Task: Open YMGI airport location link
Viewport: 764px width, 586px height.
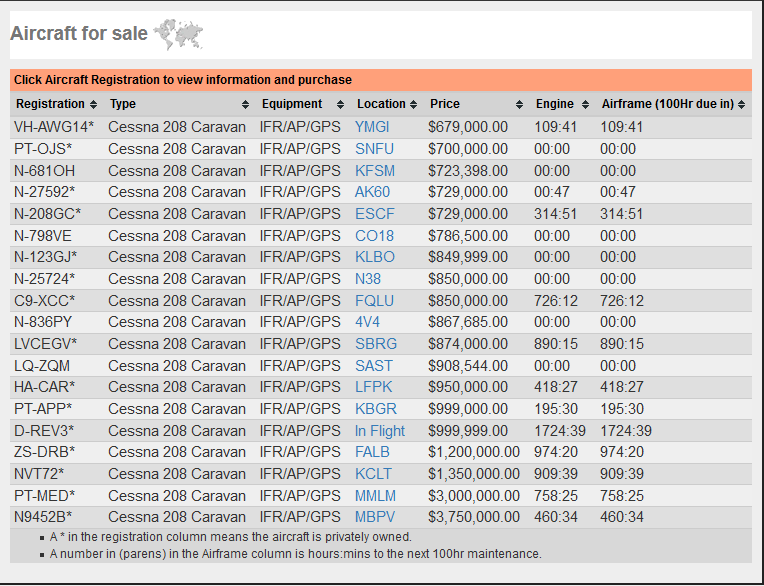Action: (x=372, y=127)
